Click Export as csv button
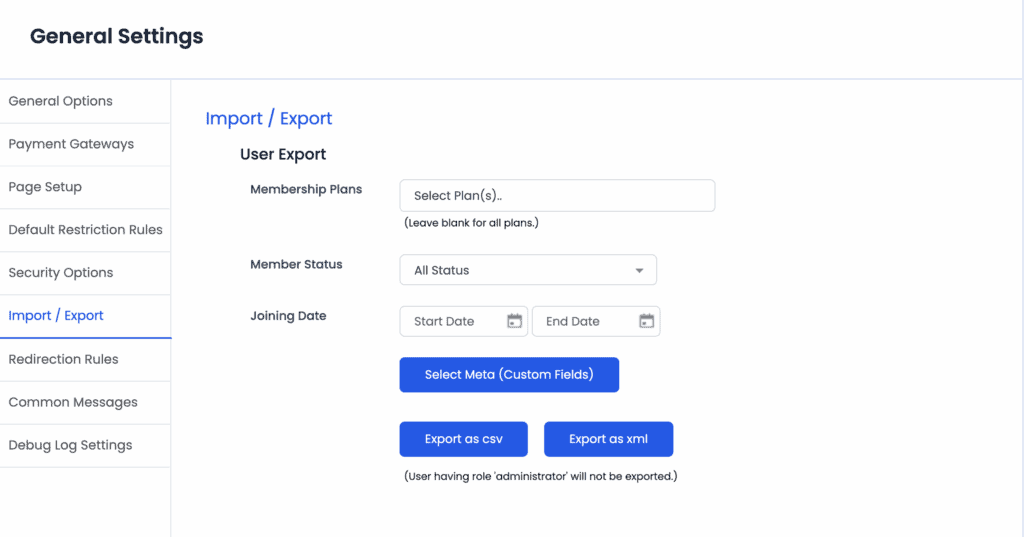 tap(464, 439)
